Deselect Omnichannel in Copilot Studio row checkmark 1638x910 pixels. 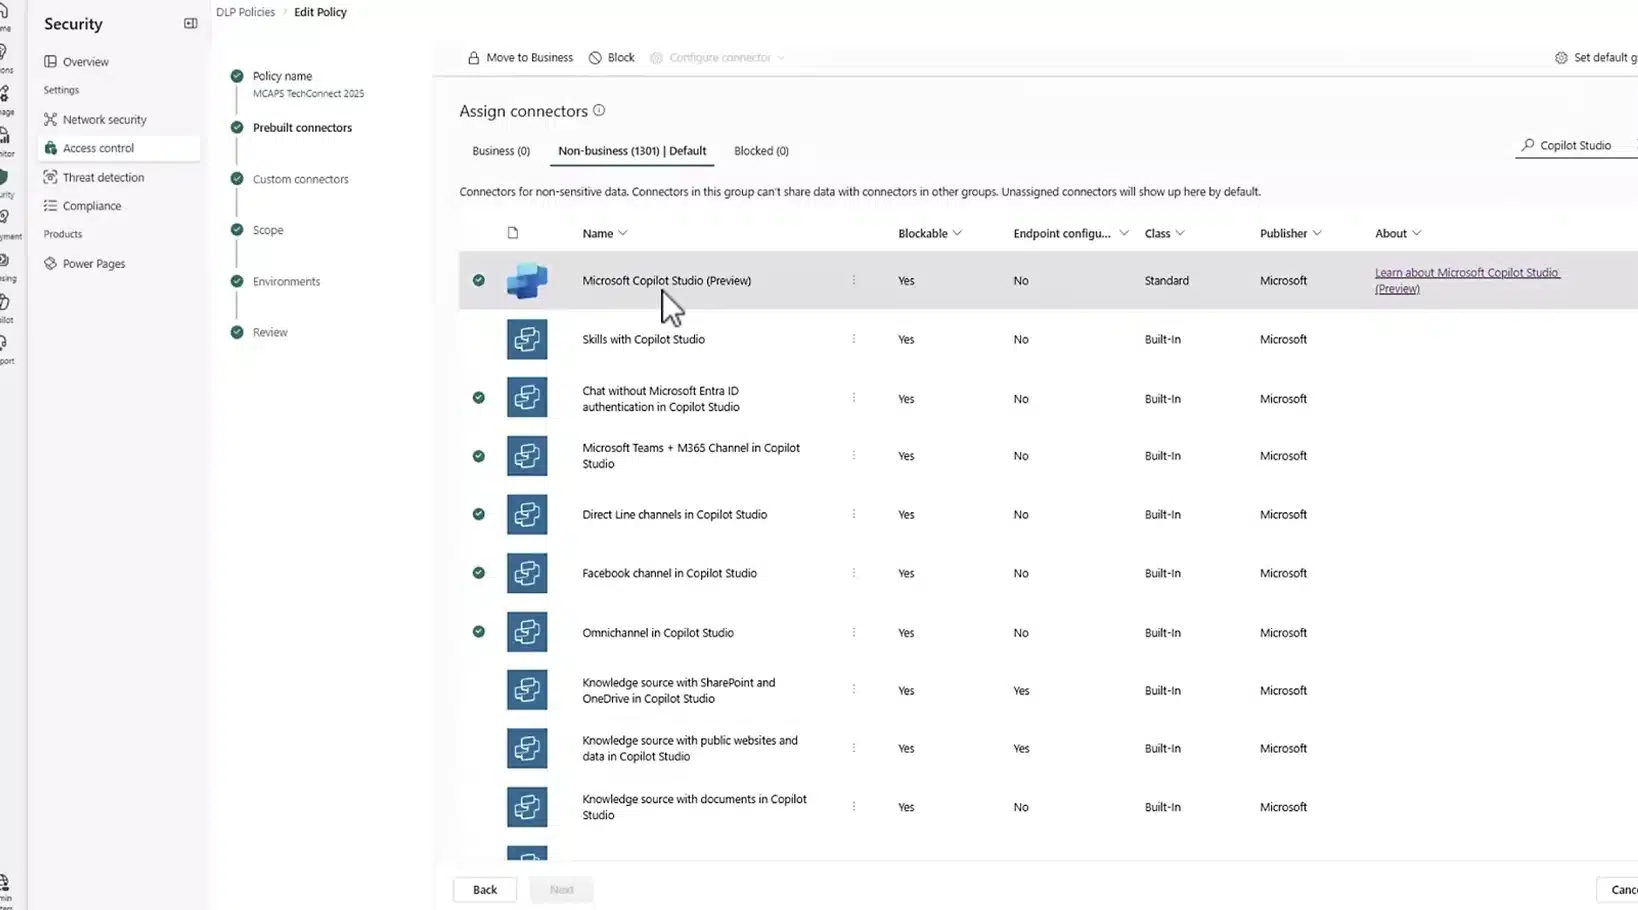pos(479,632)
